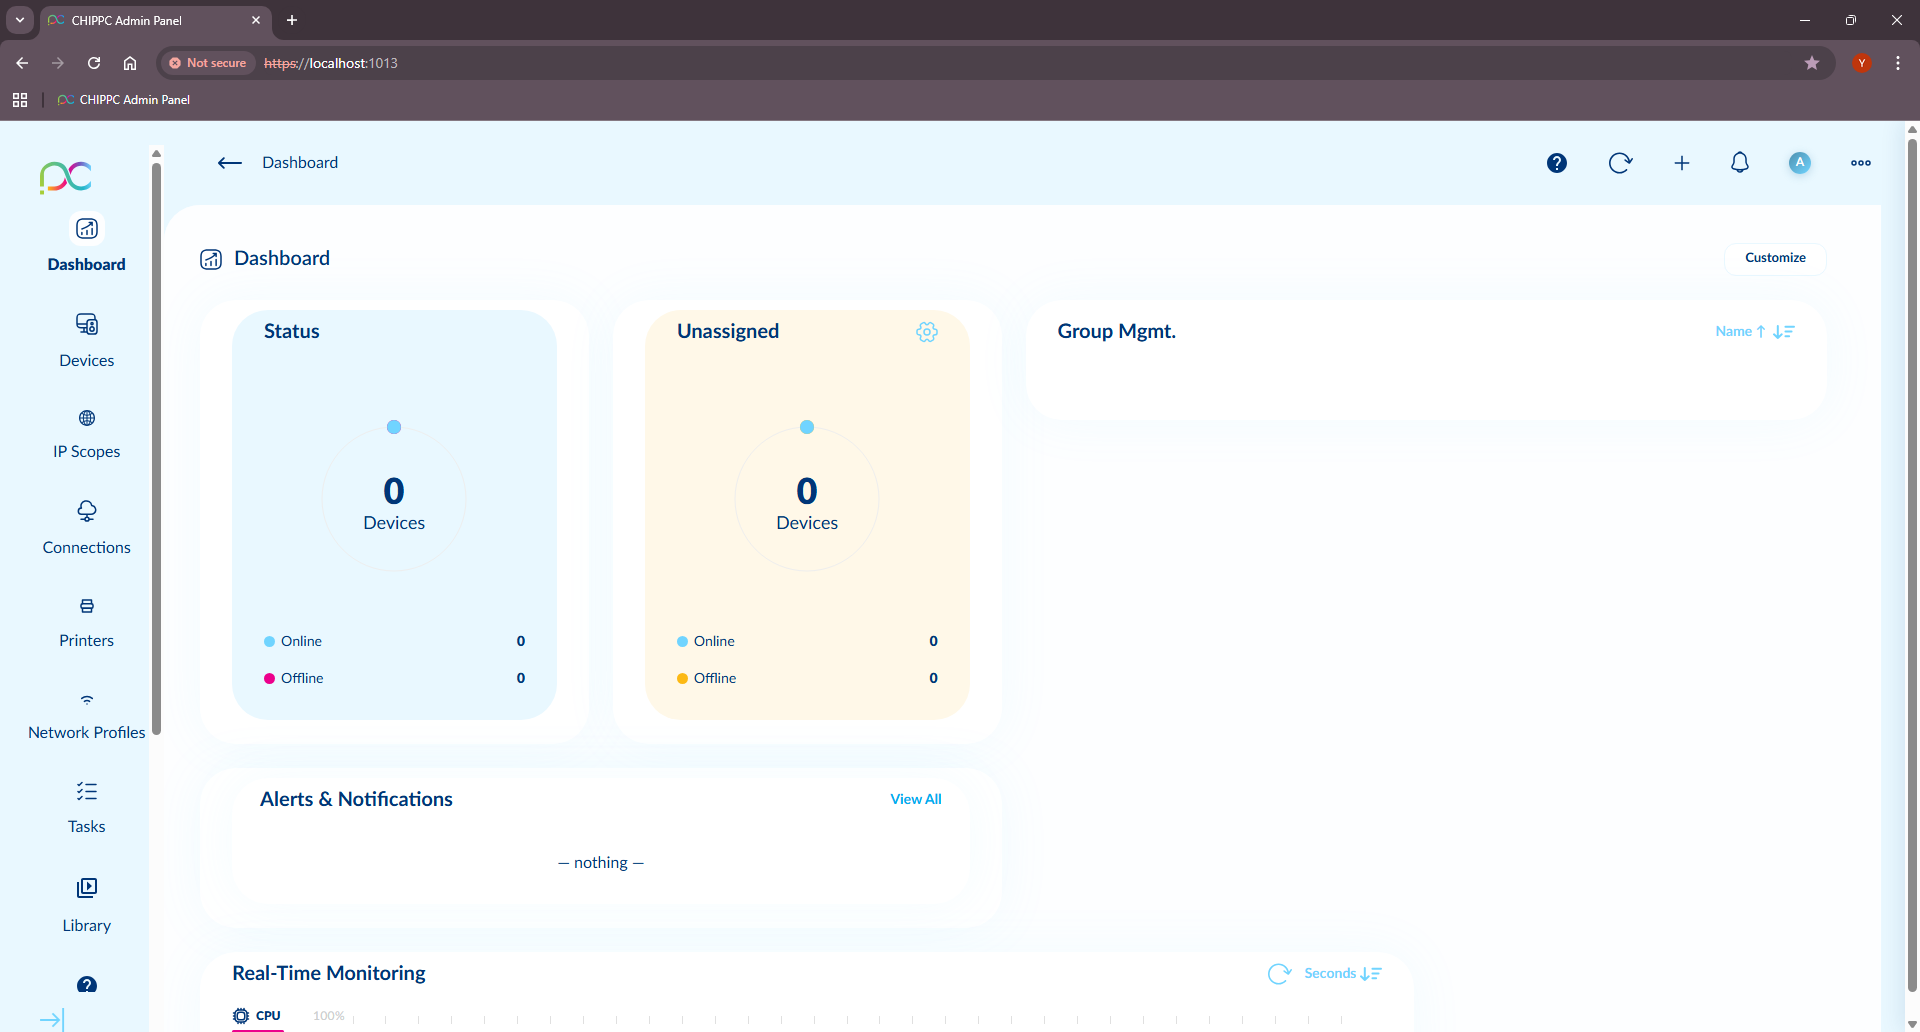
Task: Open the browser profile menu
Action: click(1861, 62)
